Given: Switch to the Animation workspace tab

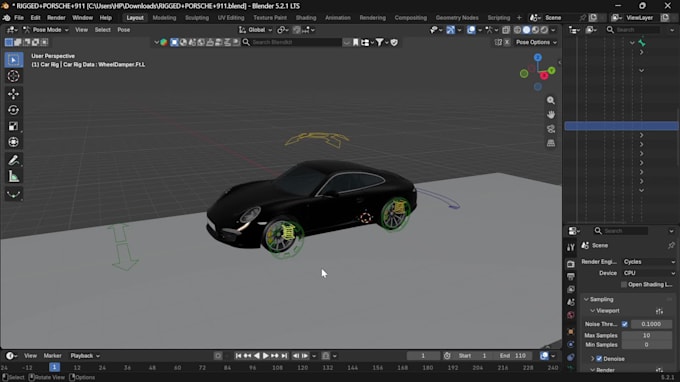Looking at the screenshot, I should (337, 18).
